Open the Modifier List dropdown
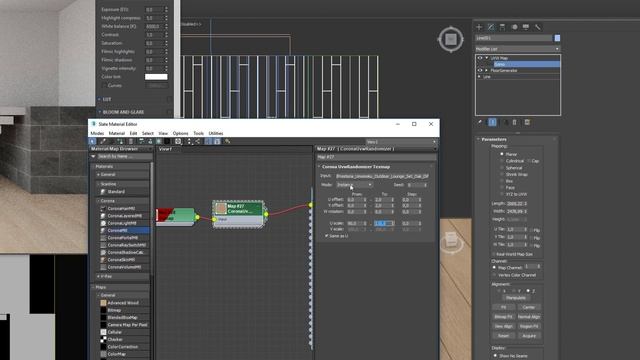Image resolution: width=640 pixels, height=360 pixels. [x=518, y=49]
